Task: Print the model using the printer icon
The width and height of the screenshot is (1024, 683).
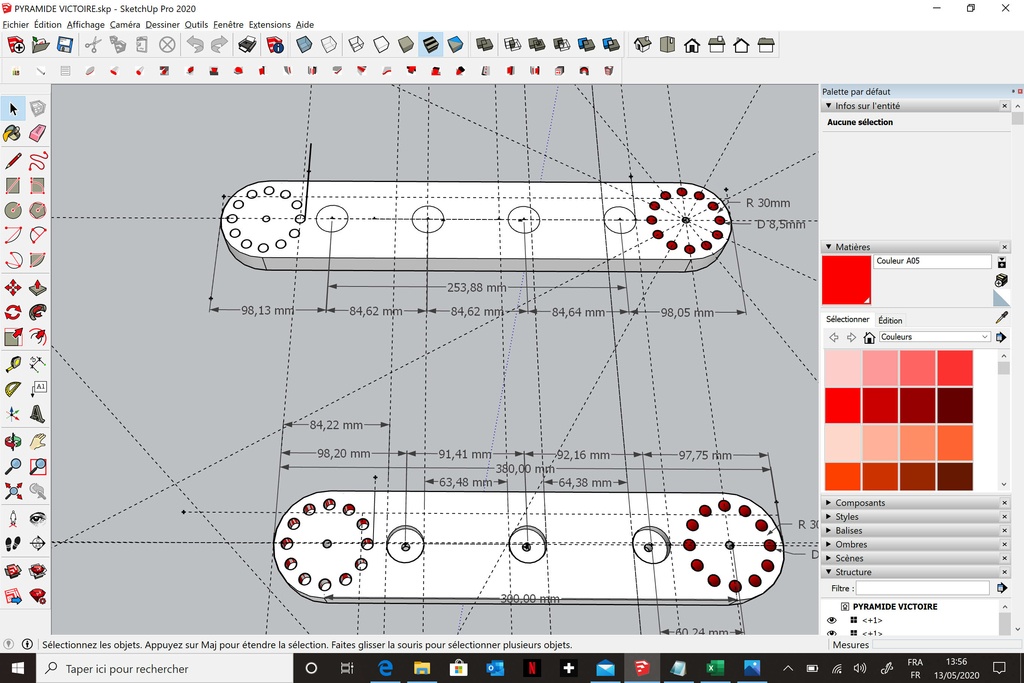Action: click(x=248, y=45)
